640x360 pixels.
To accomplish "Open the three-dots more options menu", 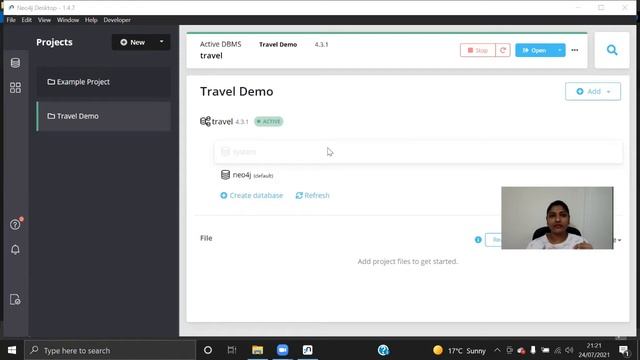I will (575, 50).
